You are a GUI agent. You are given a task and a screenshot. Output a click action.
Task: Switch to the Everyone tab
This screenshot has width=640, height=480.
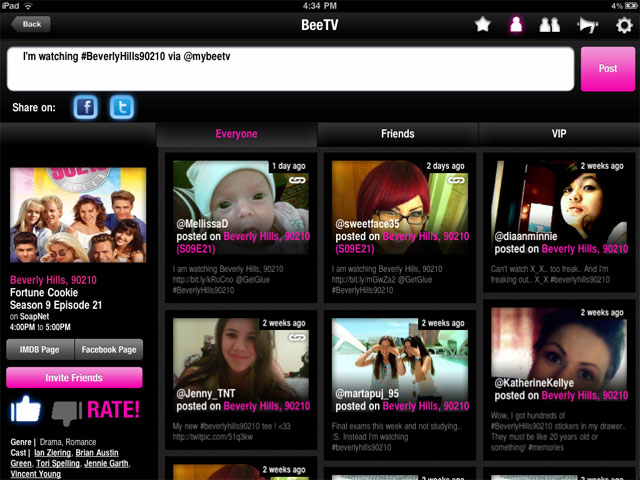237,134
